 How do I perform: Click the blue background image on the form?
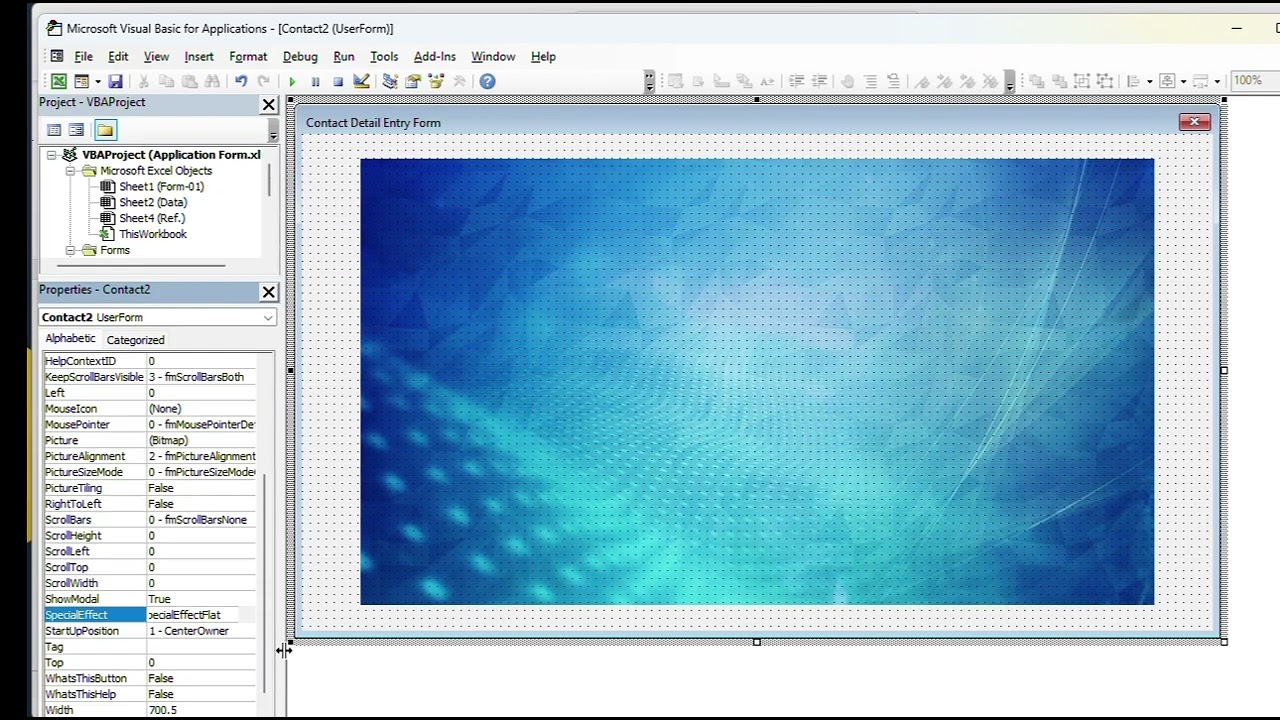tap(757, 381)
